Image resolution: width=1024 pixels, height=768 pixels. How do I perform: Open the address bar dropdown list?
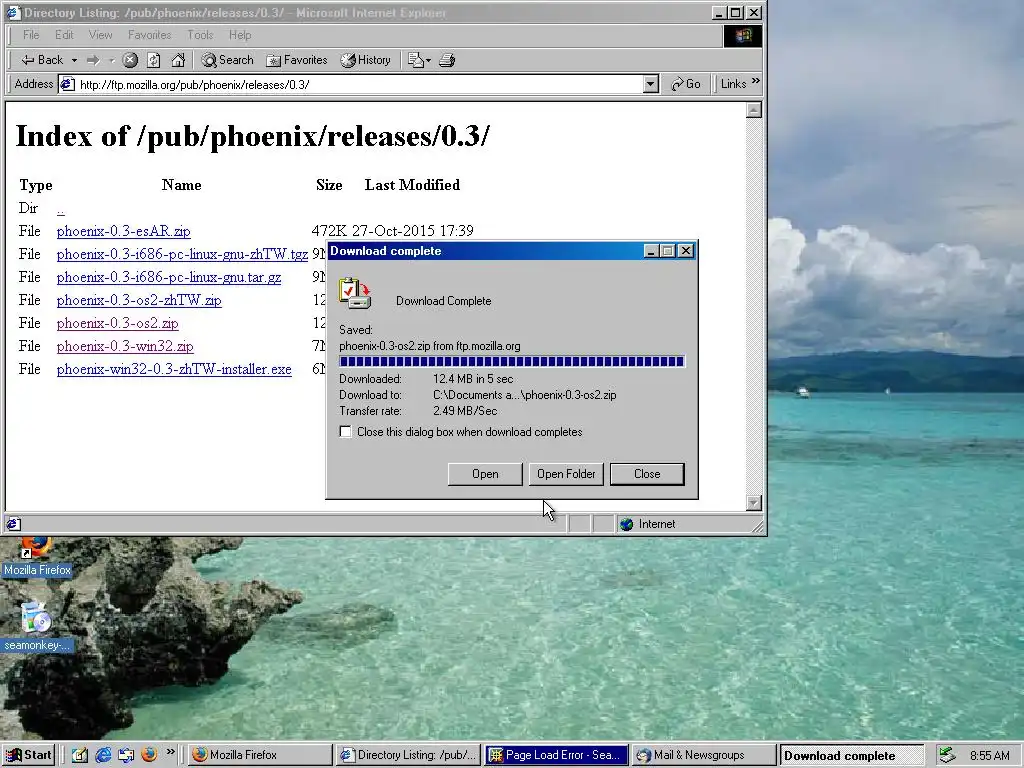point(650,84)
